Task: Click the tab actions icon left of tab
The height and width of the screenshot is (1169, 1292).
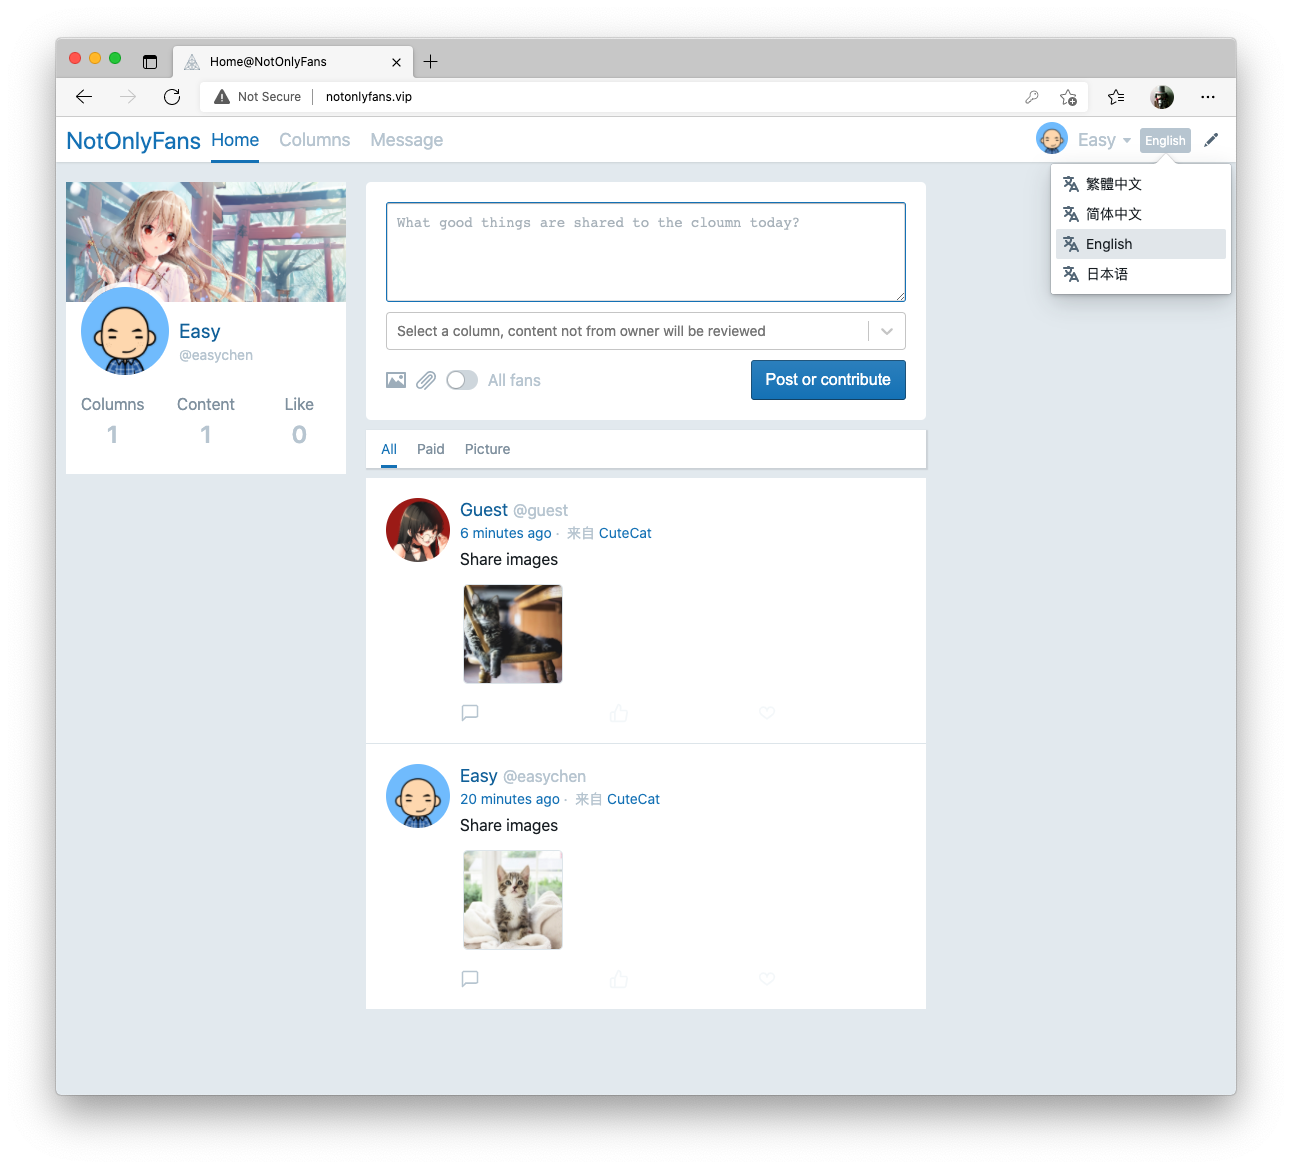Action: click(150, 62)
